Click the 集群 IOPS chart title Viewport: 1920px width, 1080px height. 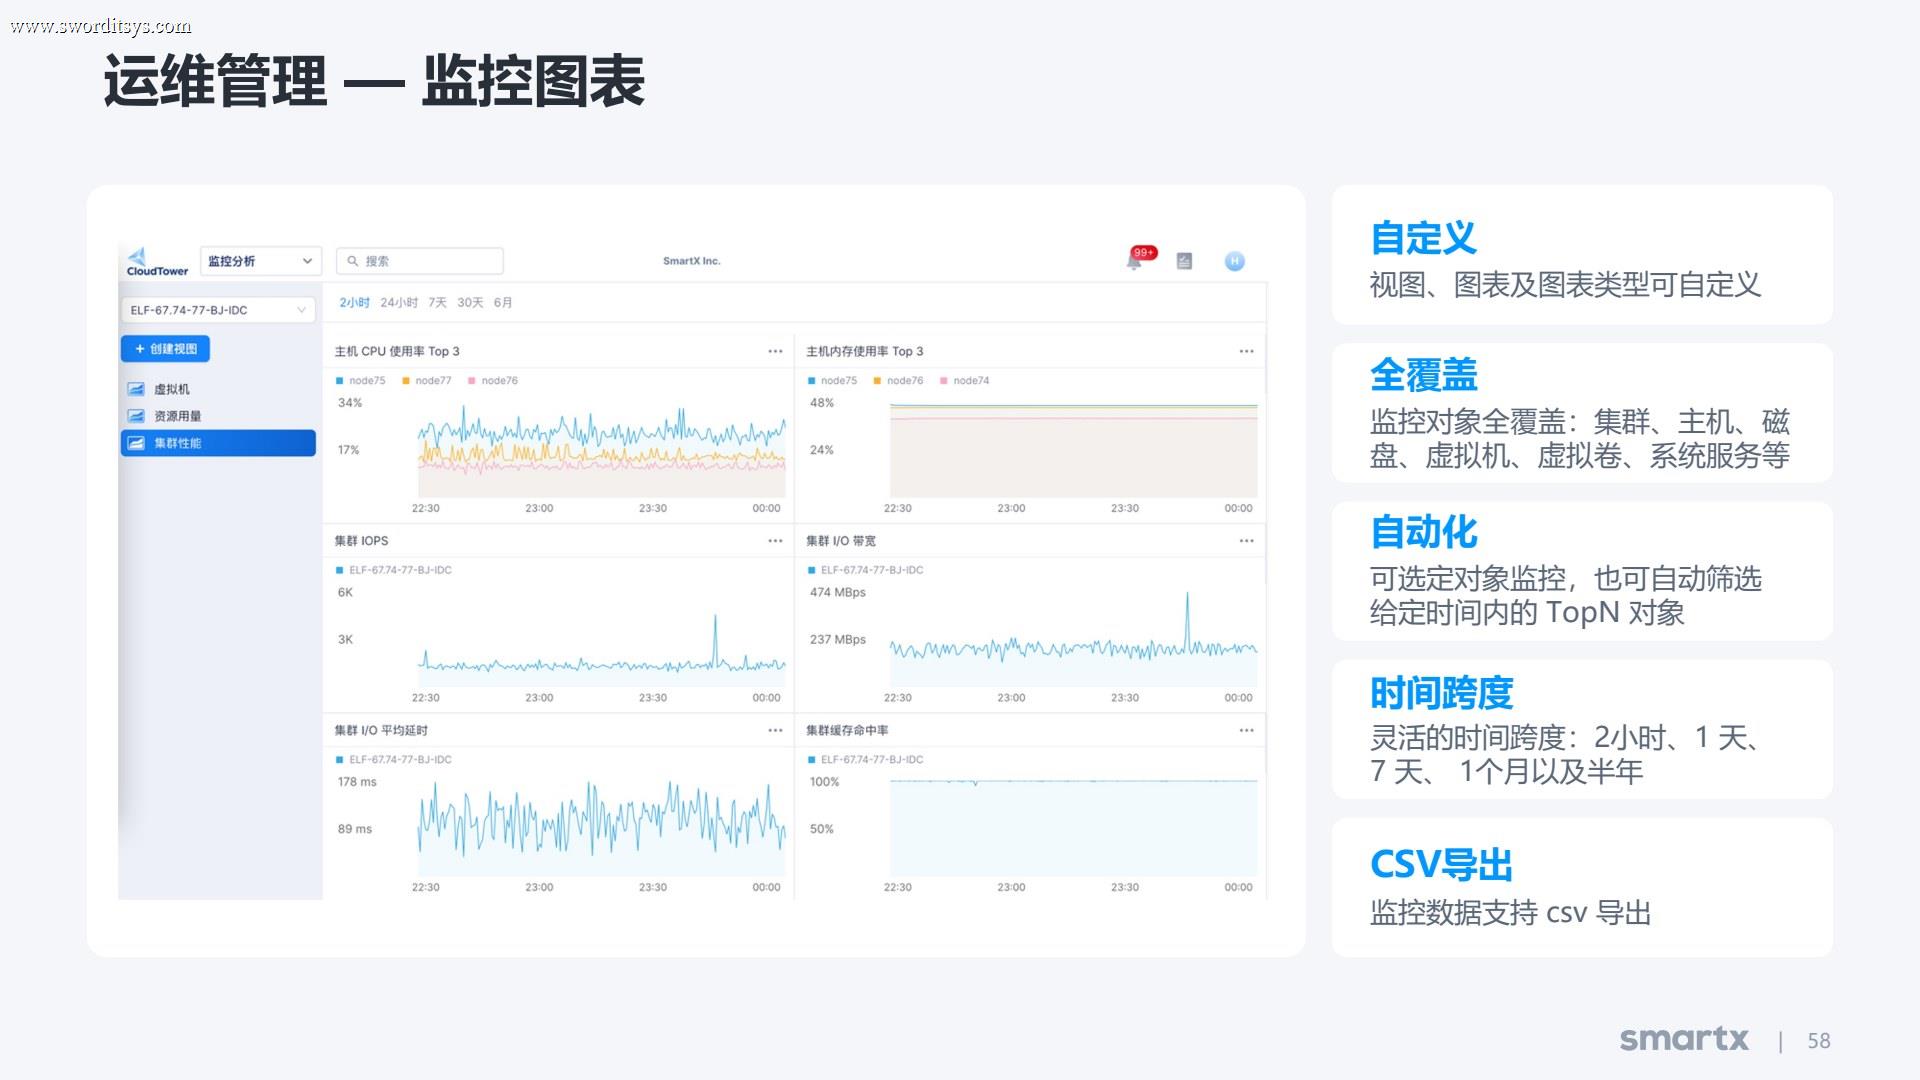[x=361, y=541]
